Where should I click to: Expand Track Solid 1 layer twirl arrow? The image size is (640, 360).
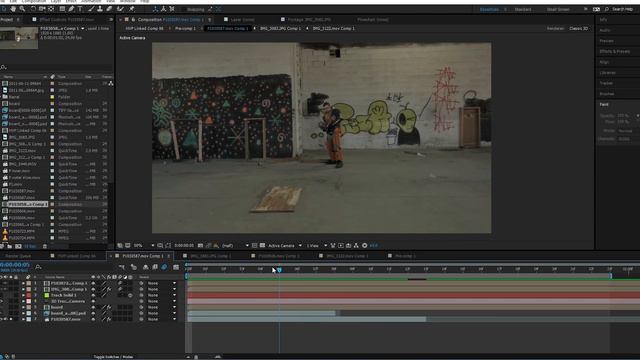point(23,295)
